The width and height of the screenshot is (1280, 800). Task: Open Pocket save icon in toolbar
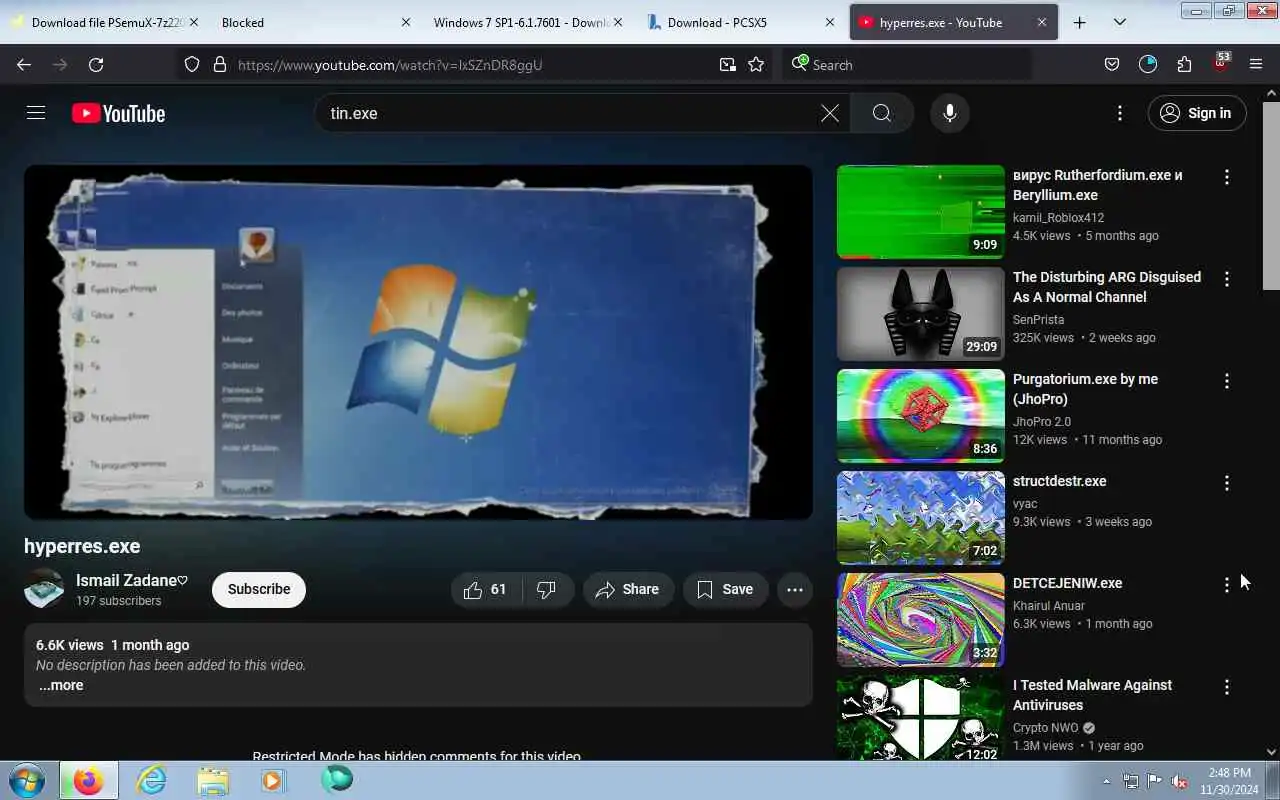click(1111, 64)
